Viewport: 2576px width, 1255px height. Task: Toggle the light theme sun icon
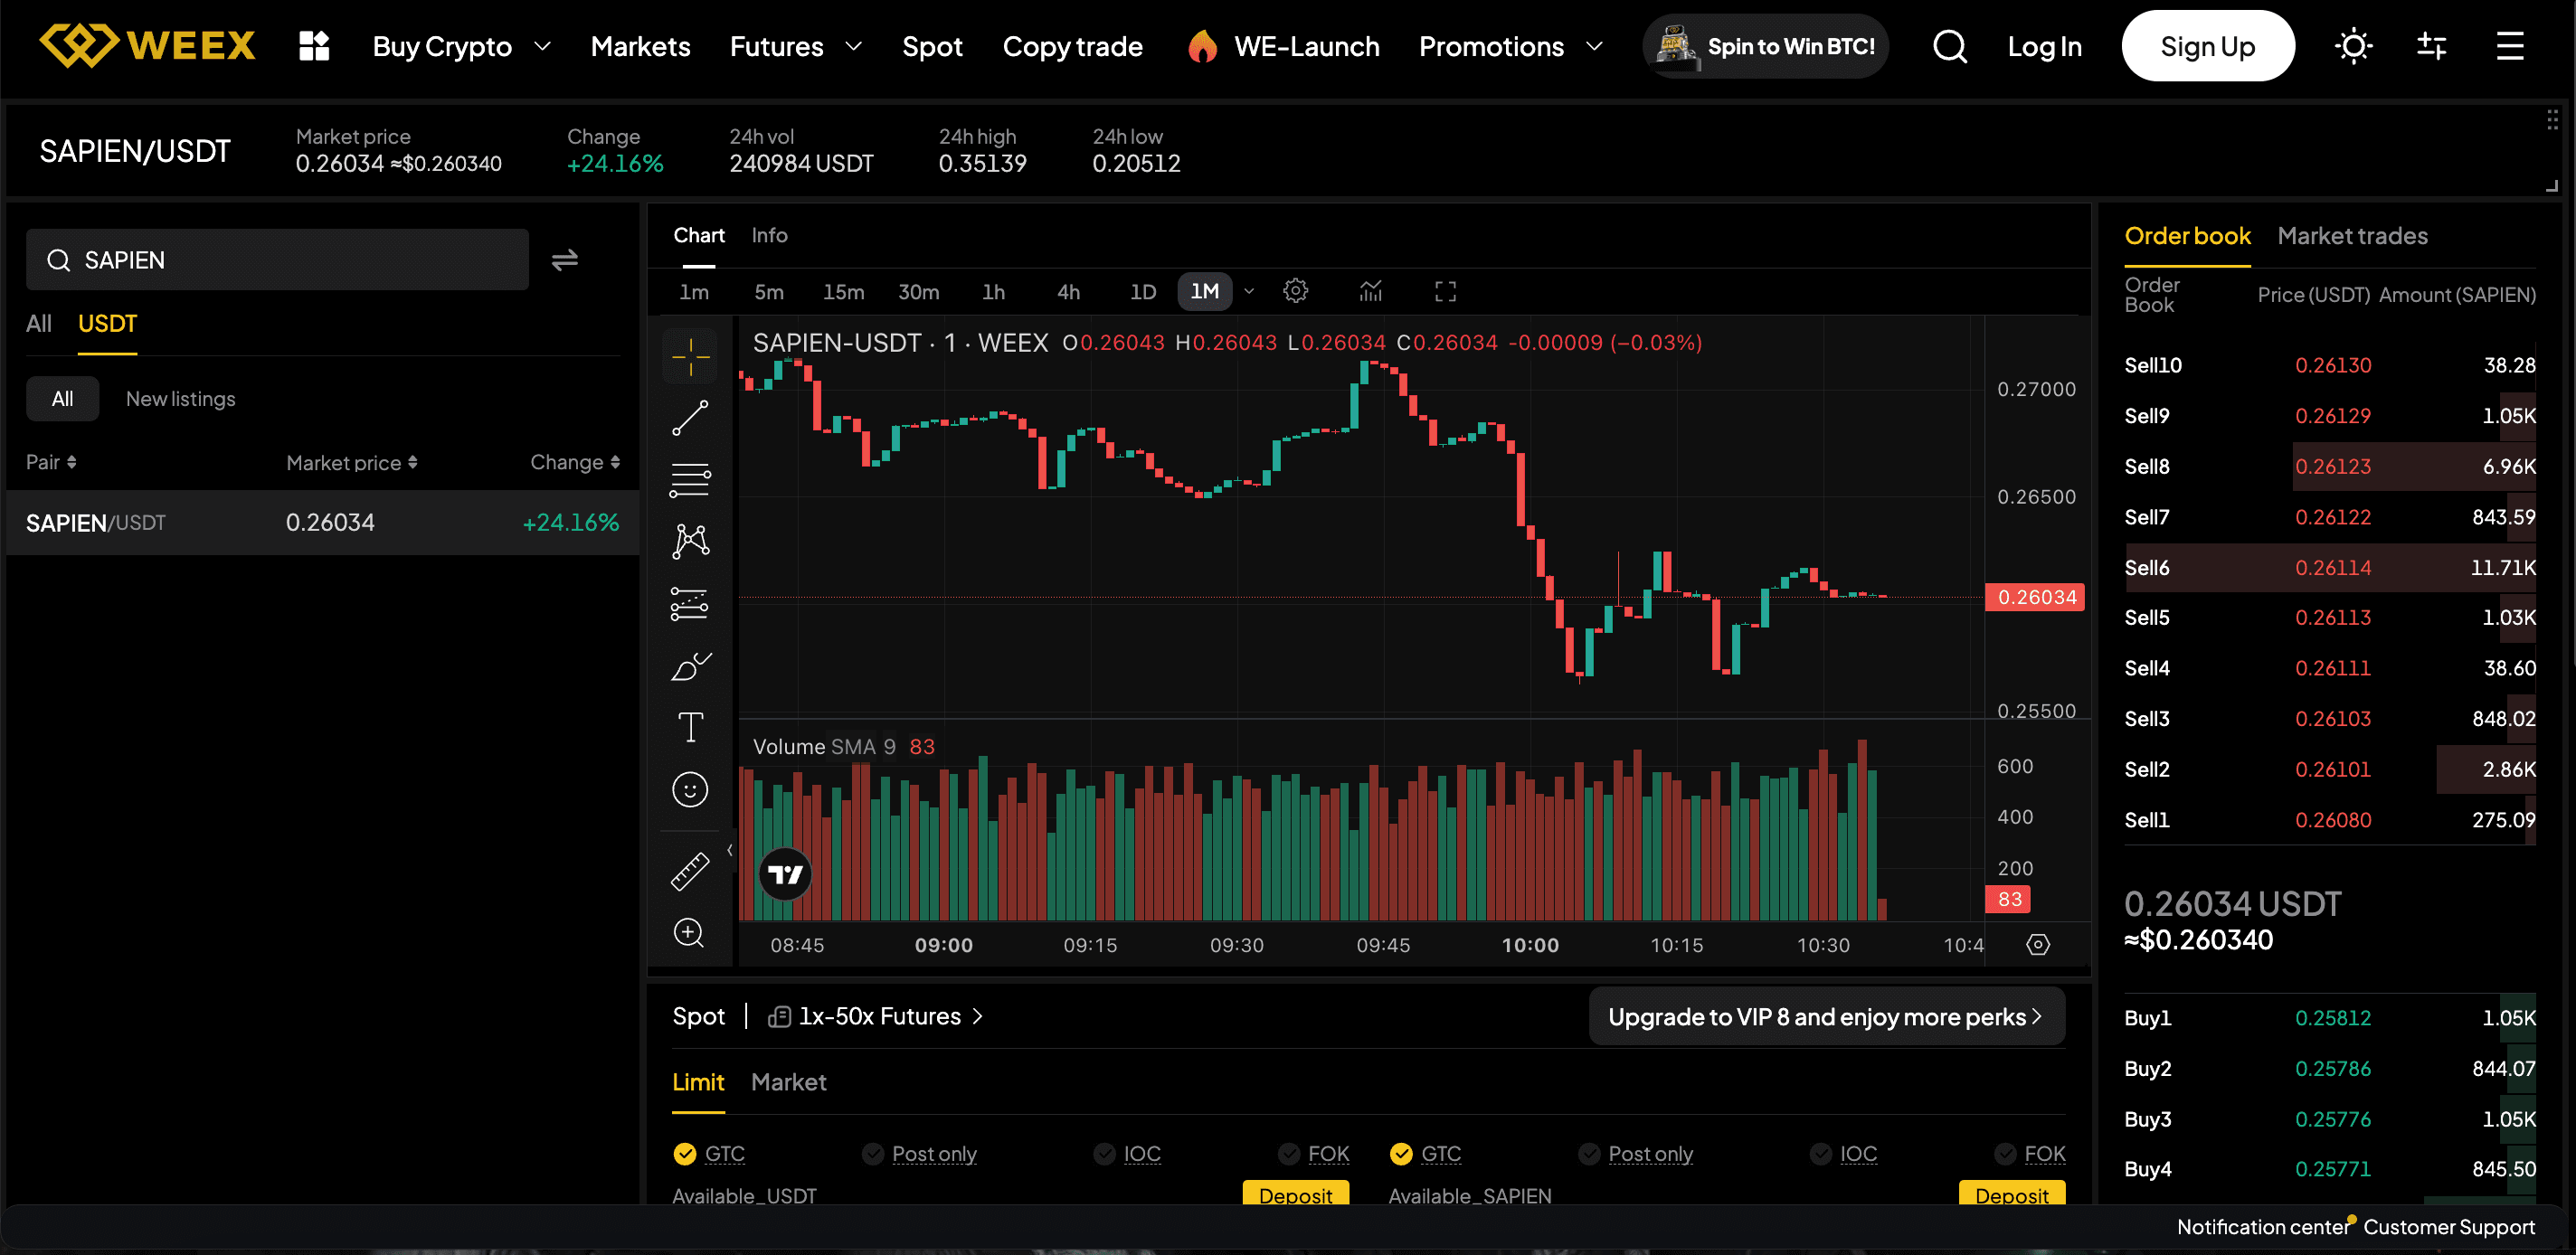pos(2354,45)
